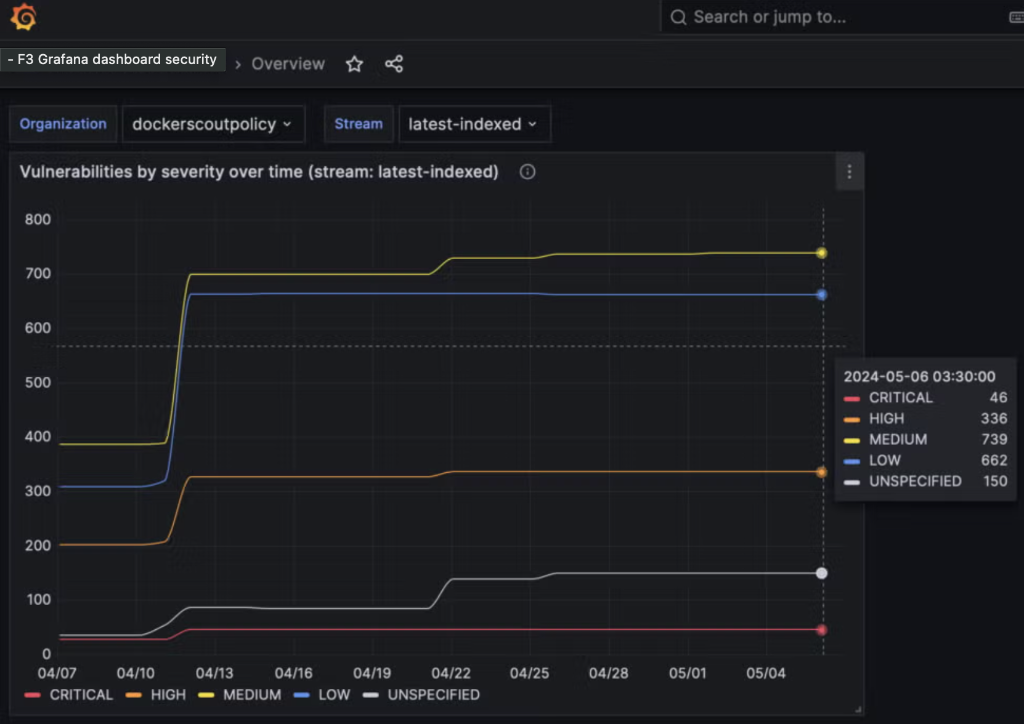Click the Stream variable label
The width and height of the screenshot is (1024, 724).
pos(359,124)
